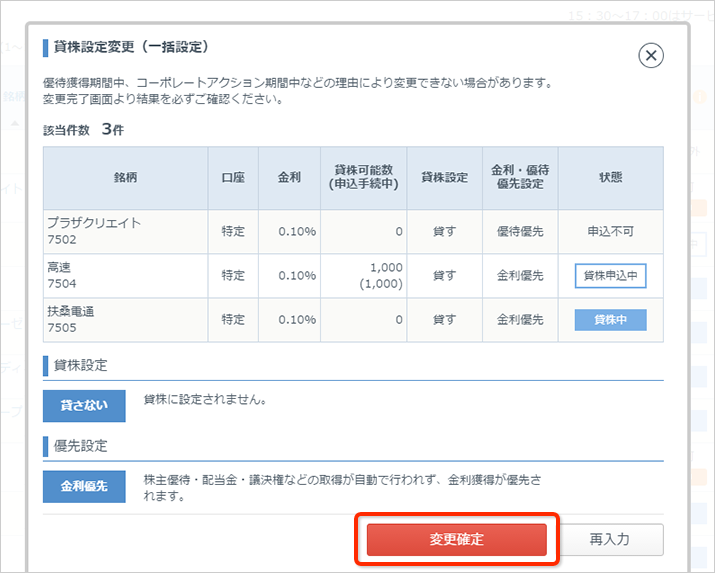Click the 1,000 lendable quantity for 高速
The height and width of the screenshot is (573, 715).
(385, 269)
